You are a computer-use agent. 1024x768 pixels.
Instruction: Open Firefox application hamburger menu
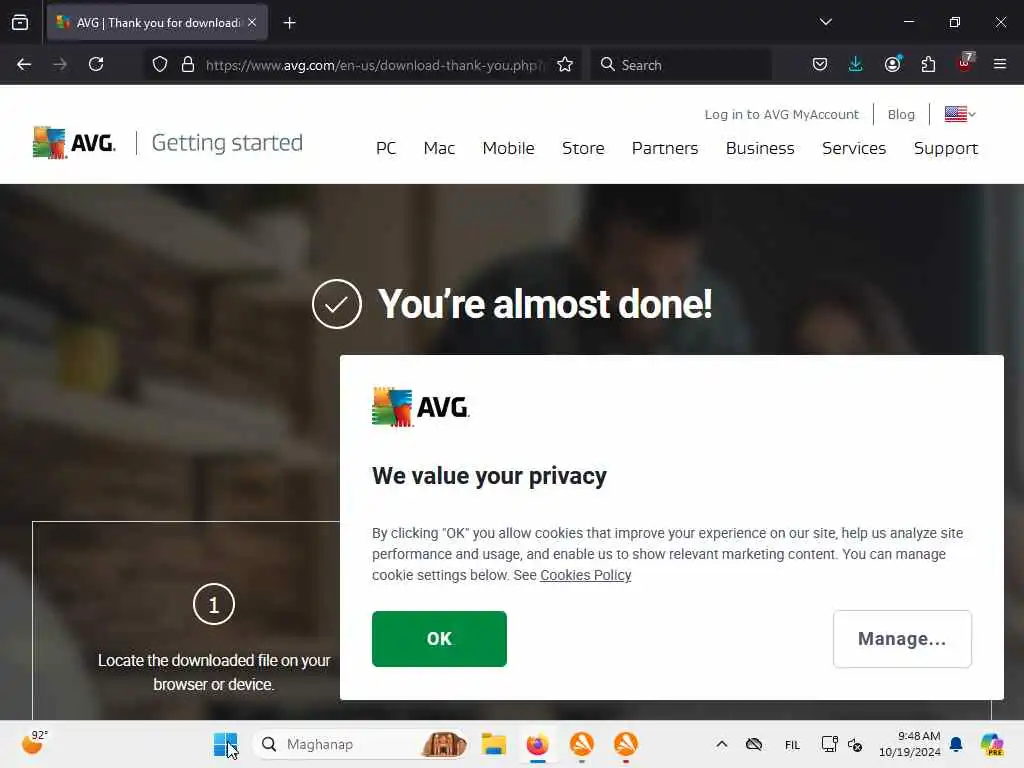click(1000, 64)
